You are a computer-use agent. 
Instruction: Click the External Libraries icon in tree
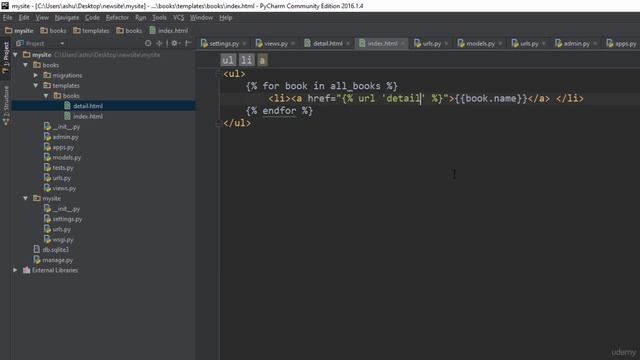(27, 270)
